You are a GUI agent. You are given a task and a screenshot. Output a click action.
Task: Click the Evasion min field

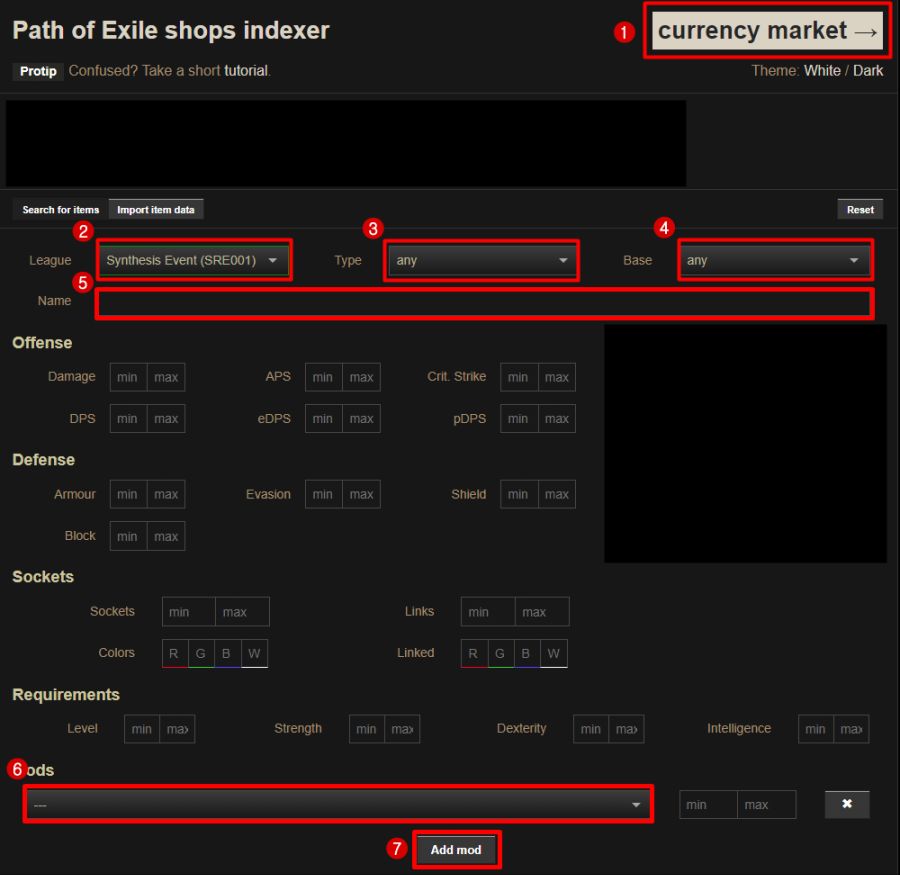click(323, 494)
